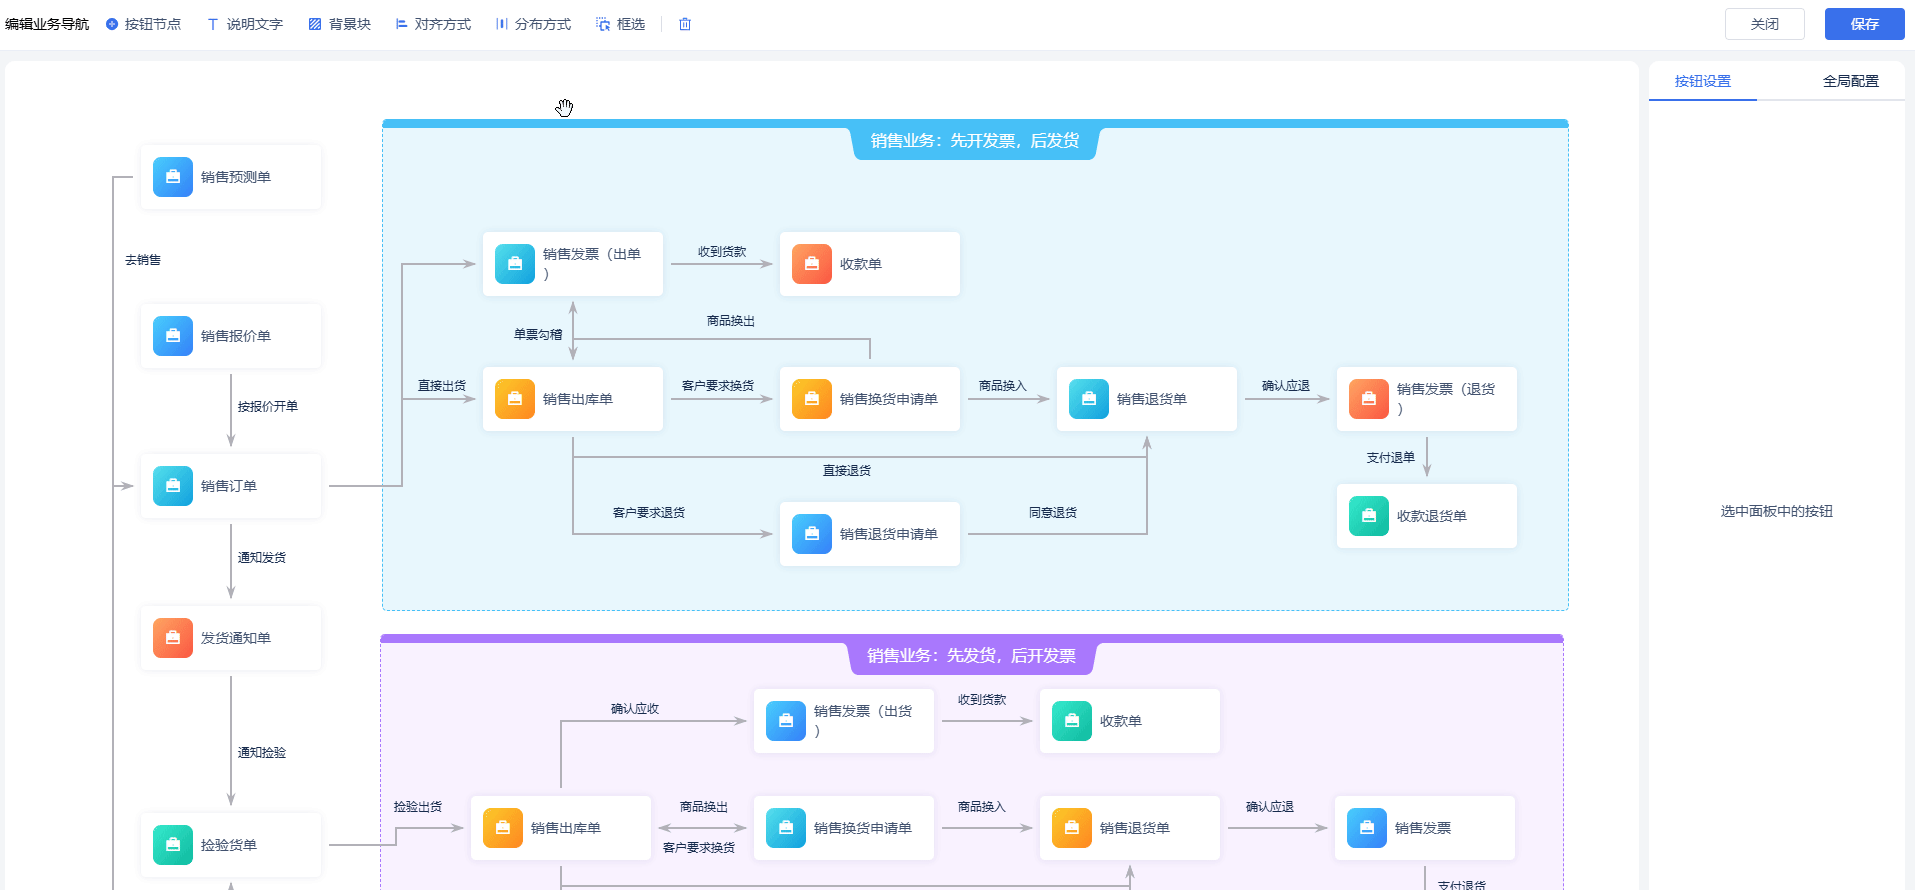Image resolution: width=1915 pixels, height=890 pixels.
Task: Add a 按钮节点 from toolbar
Action: [x=143, y=24]
